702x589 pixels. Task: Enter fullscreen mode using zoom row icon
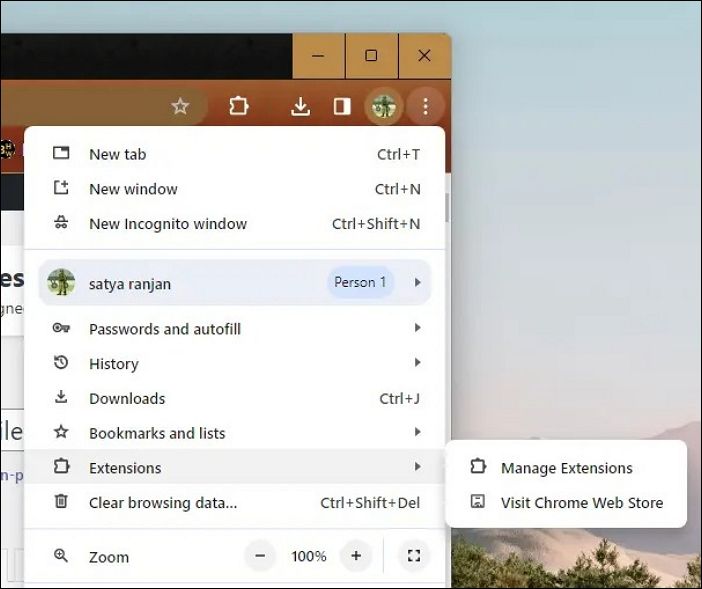[413, 556]
